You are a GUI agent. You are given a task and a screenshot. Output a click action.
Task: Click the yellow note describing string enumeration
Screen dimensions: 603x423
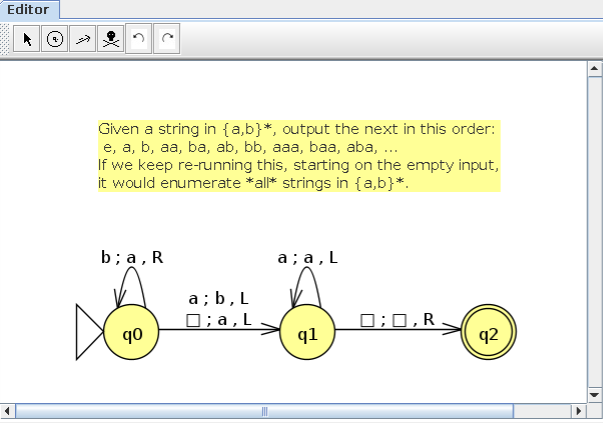coord(299,156)
